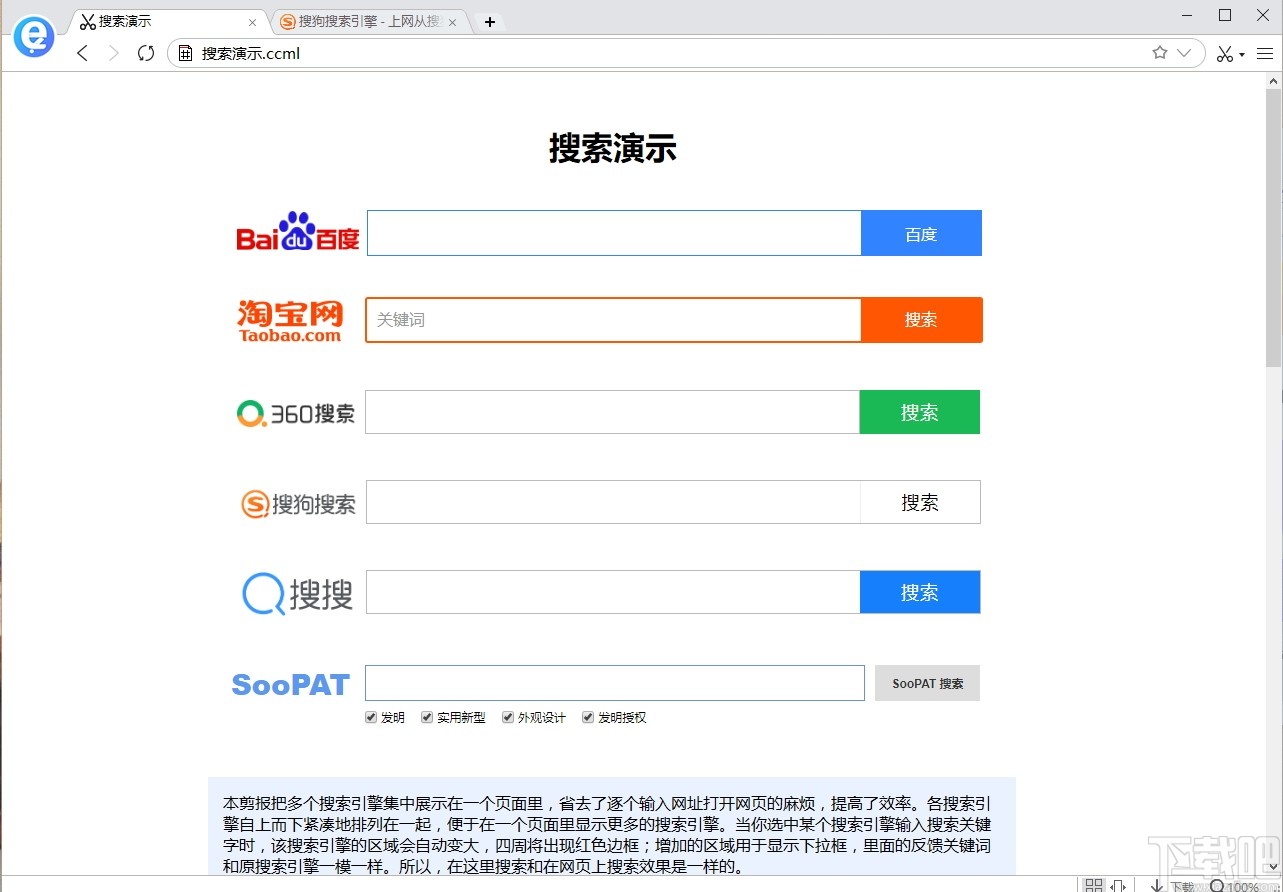
Task: Open the address bar dropdown chevron
Action: [1186, 53]
